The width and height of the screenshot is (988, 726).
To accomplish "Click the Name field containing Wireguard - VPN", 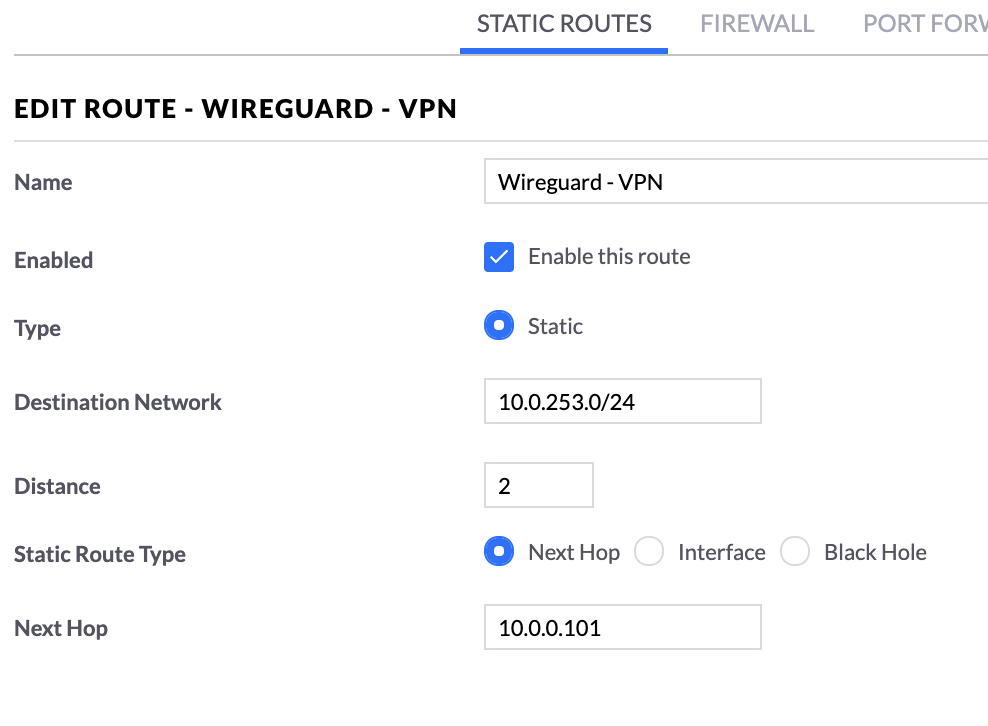I will tap(736, 182).
